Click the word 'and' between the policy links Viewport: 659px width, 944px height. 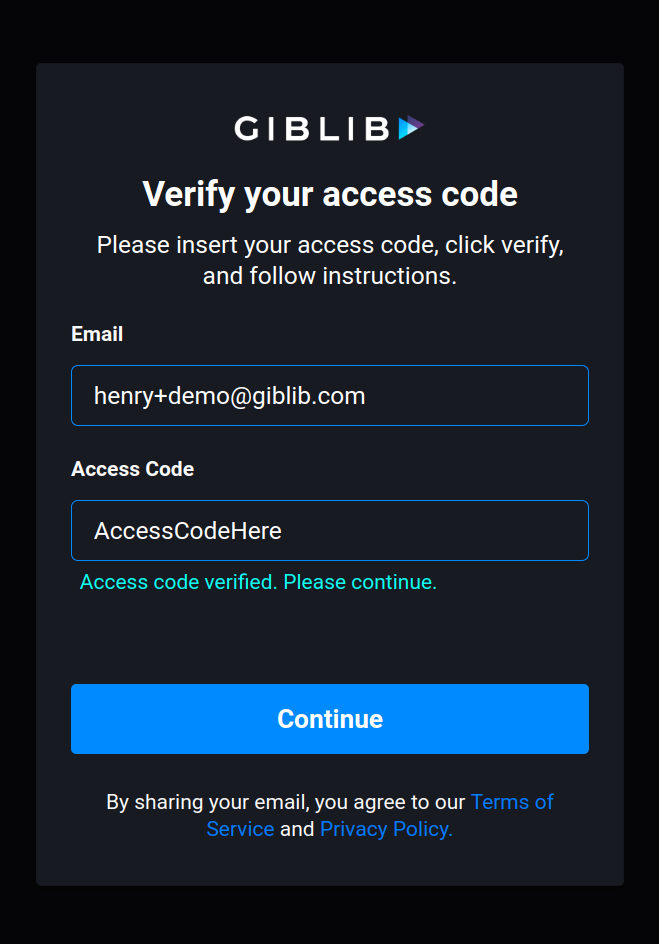[297, 829]
